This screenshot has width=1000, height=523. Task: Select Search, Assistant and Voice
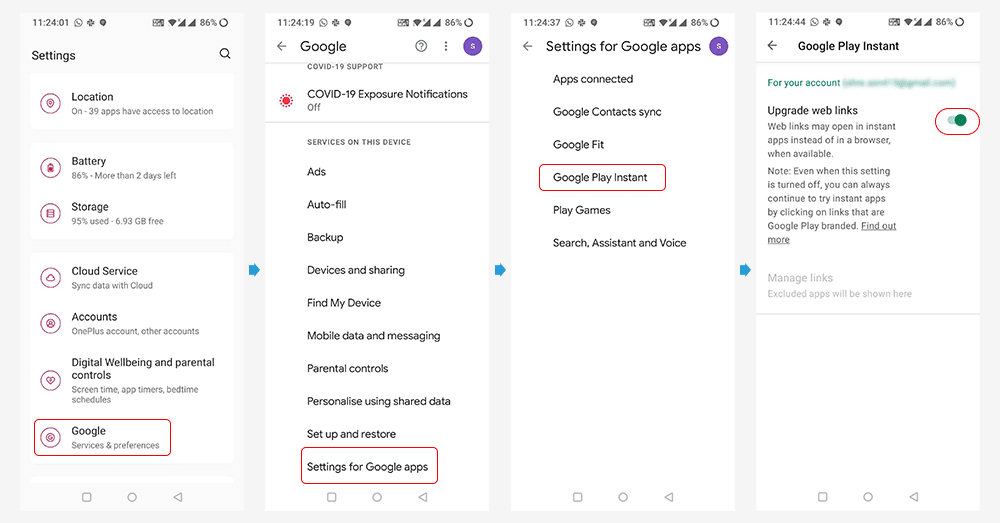click(619, 243)
